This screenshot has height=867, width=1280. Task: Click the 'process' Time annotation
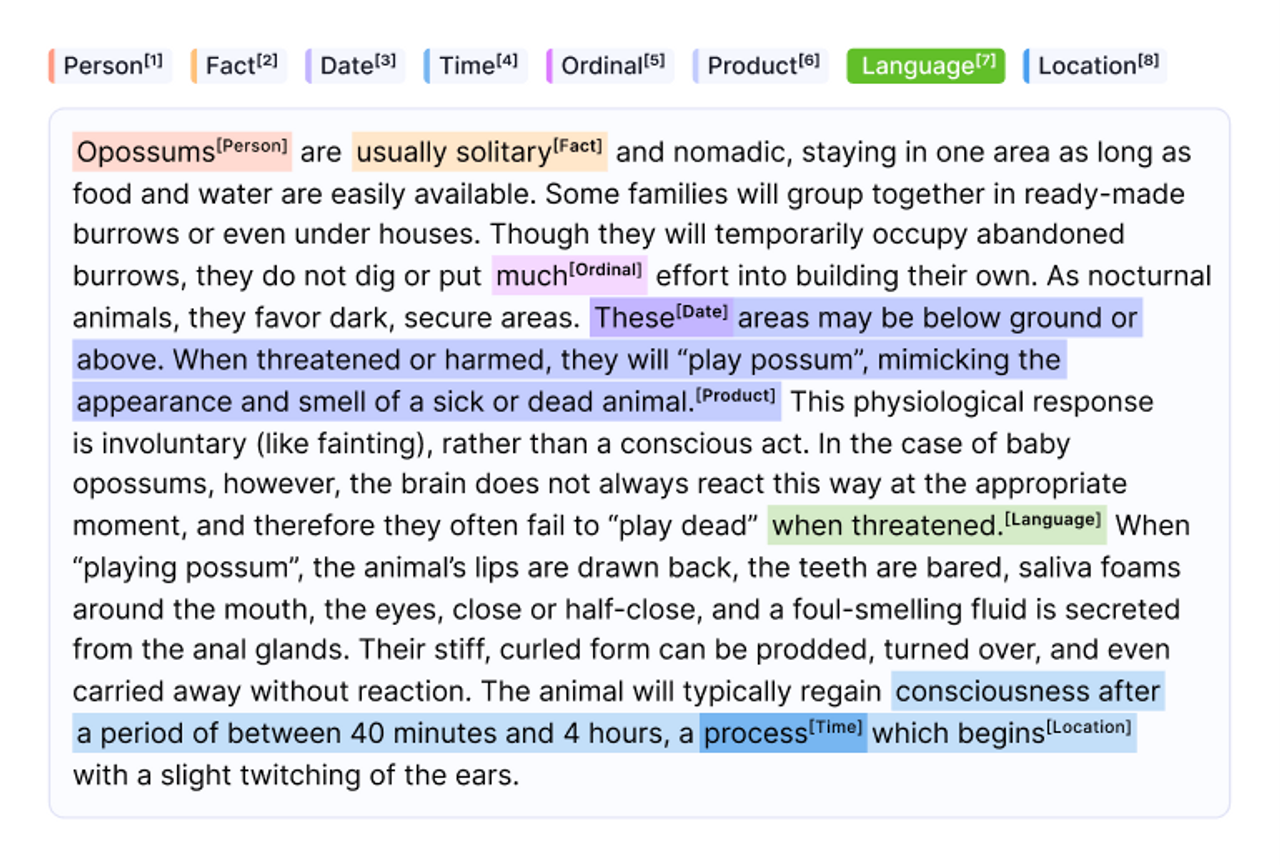click(755, 734)
